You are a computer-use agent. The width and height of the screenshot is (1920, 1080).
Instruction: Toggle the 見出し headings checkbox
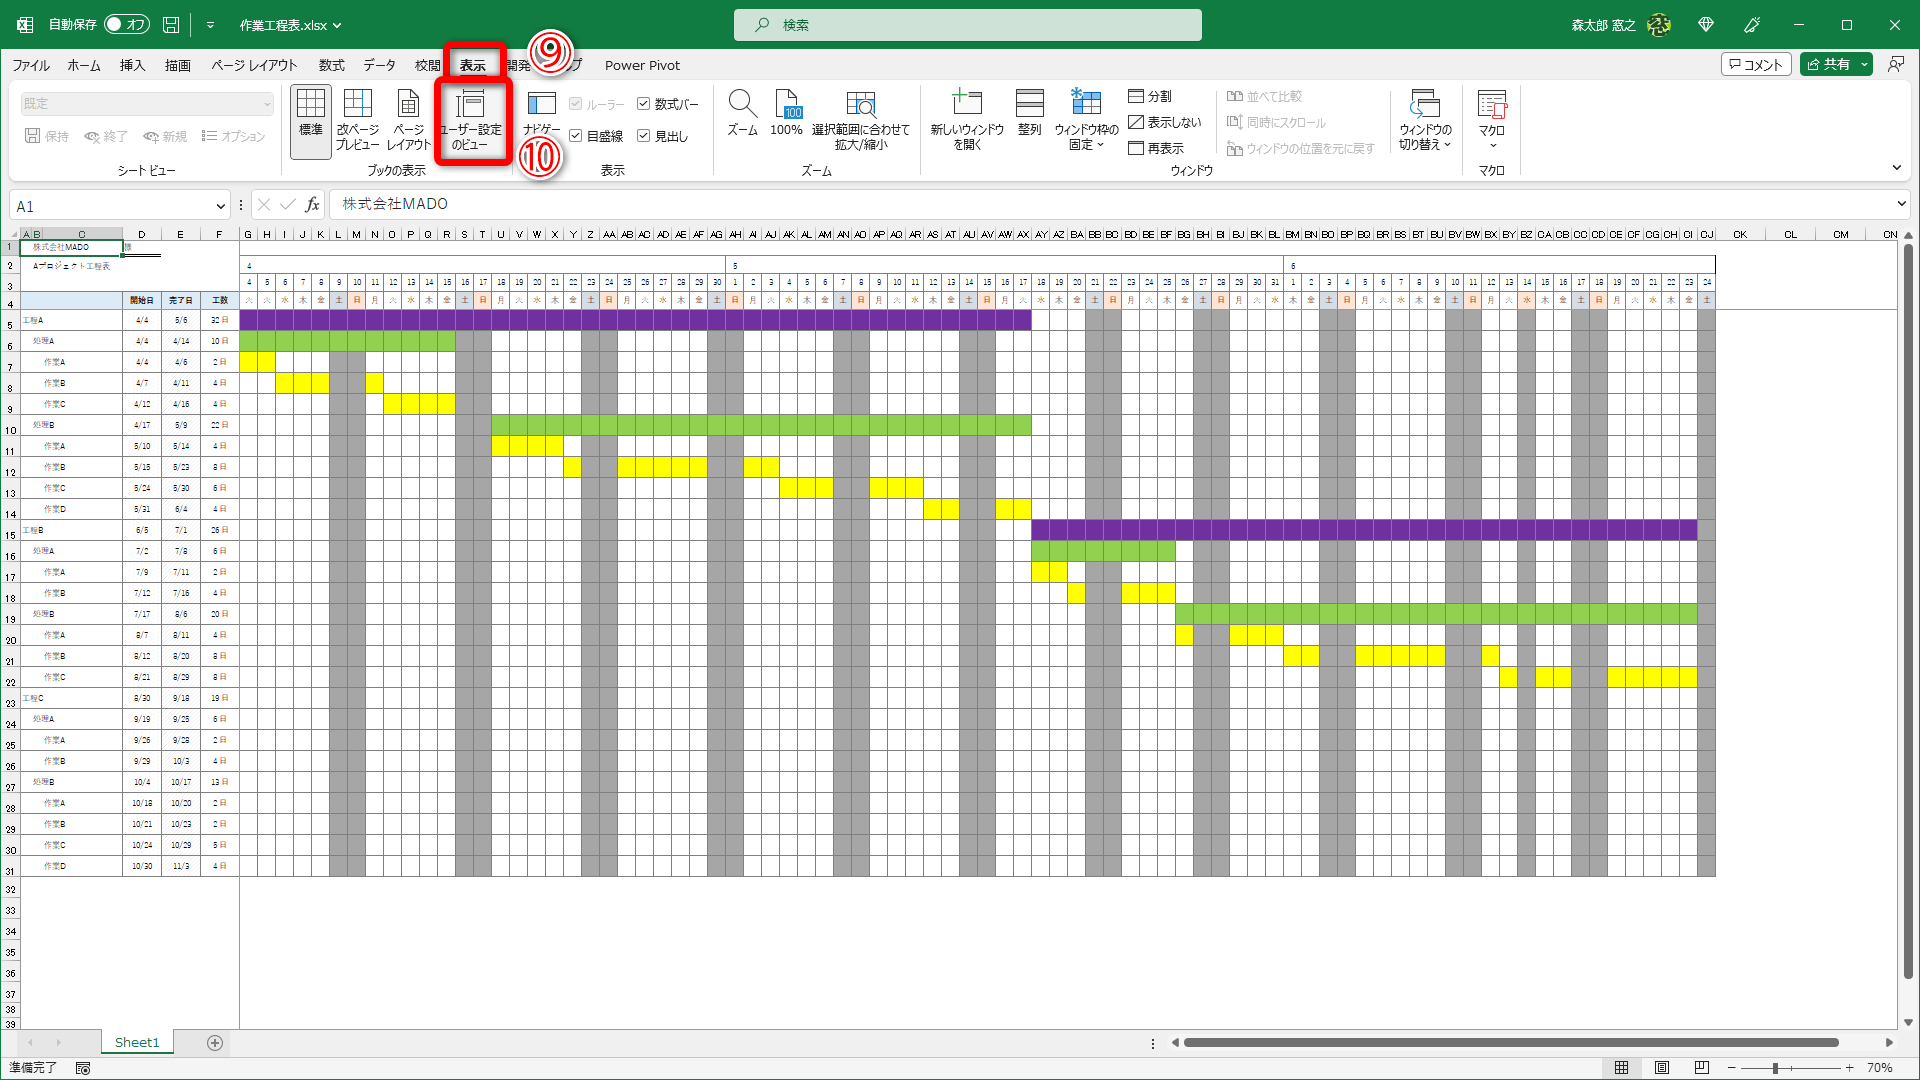click(644, 136)
